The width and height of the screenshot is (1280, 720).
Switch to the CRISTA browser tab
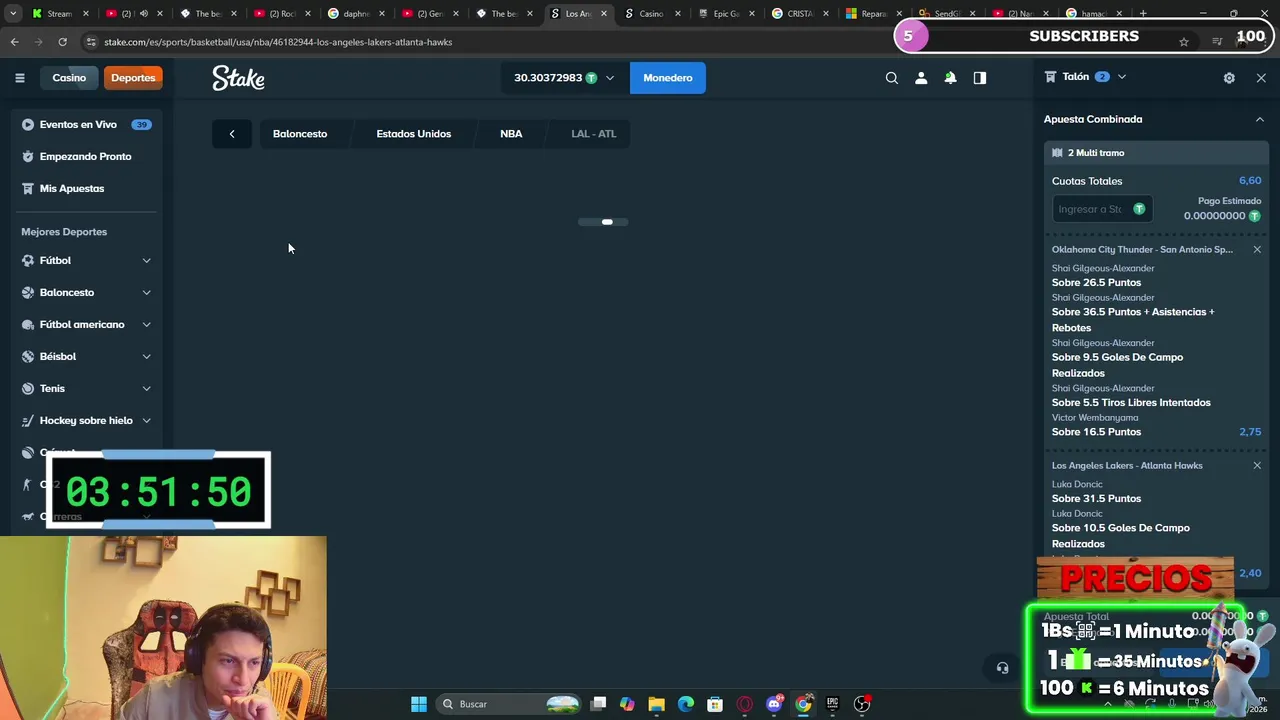tap(800, 14)
